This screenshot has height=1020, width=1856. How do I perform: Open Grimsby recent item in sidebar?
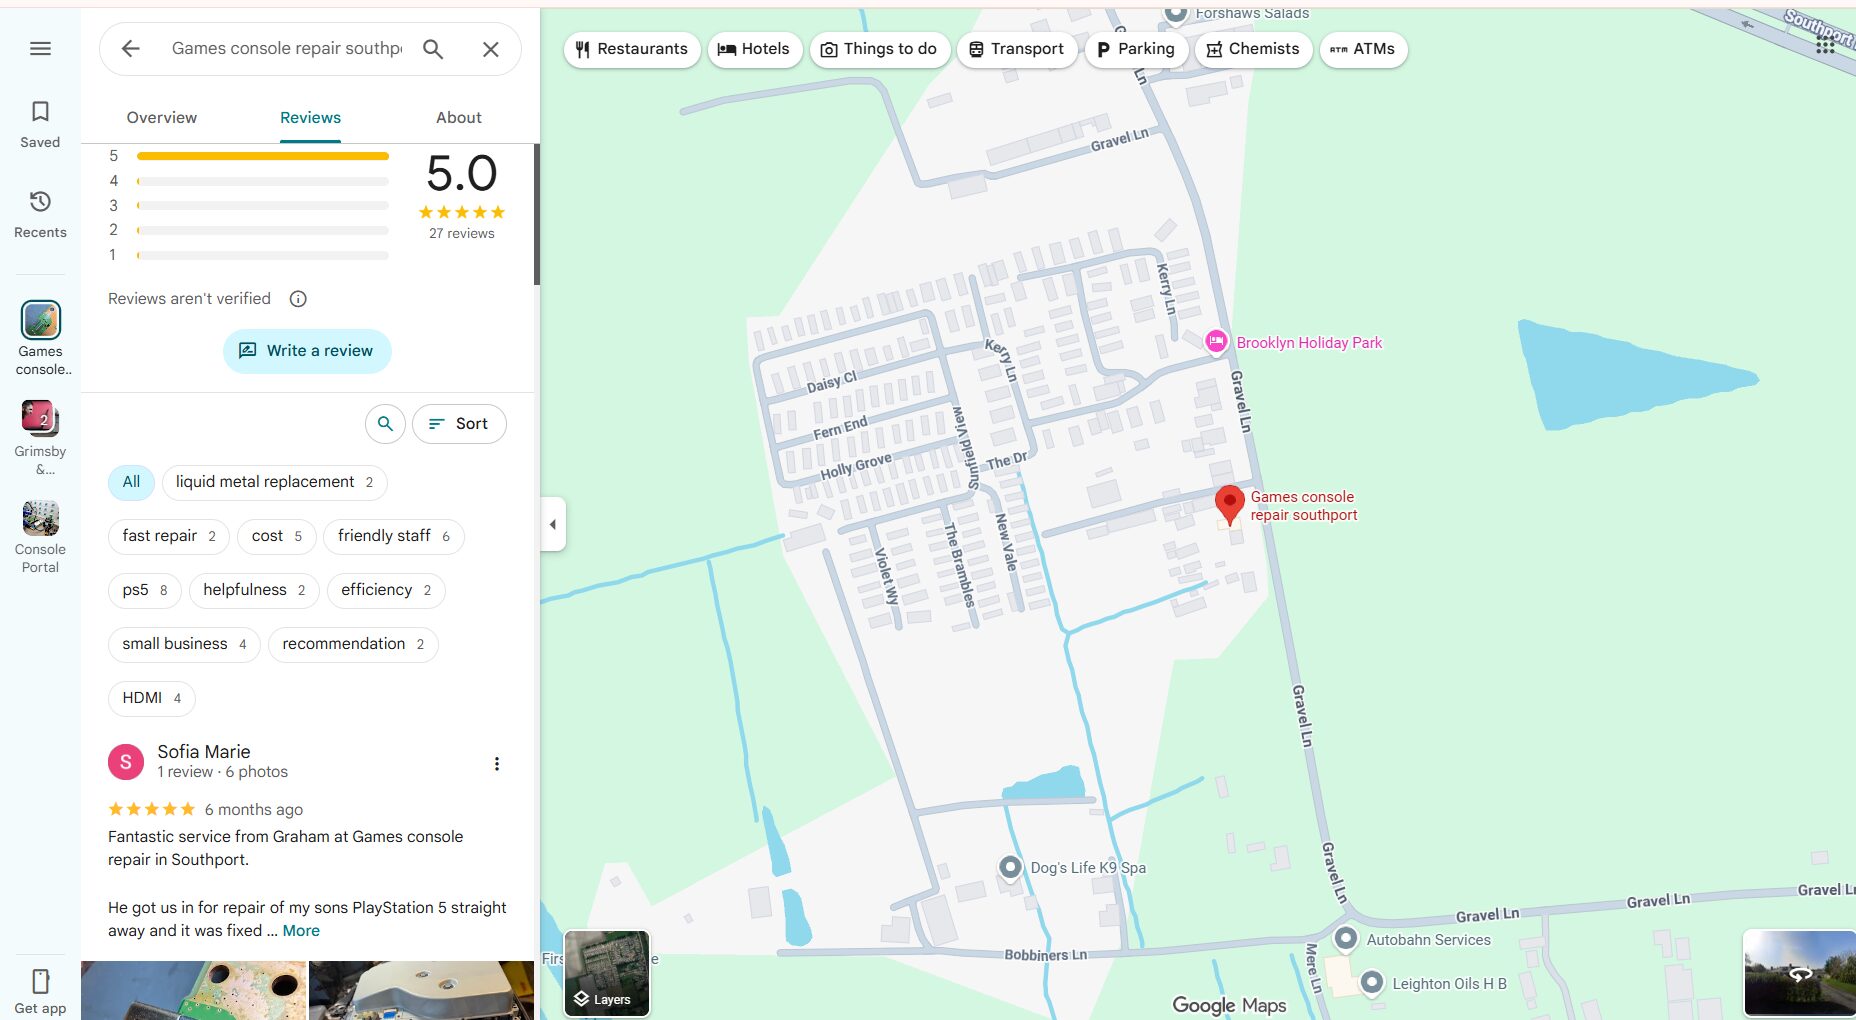[x=40, y=438]
